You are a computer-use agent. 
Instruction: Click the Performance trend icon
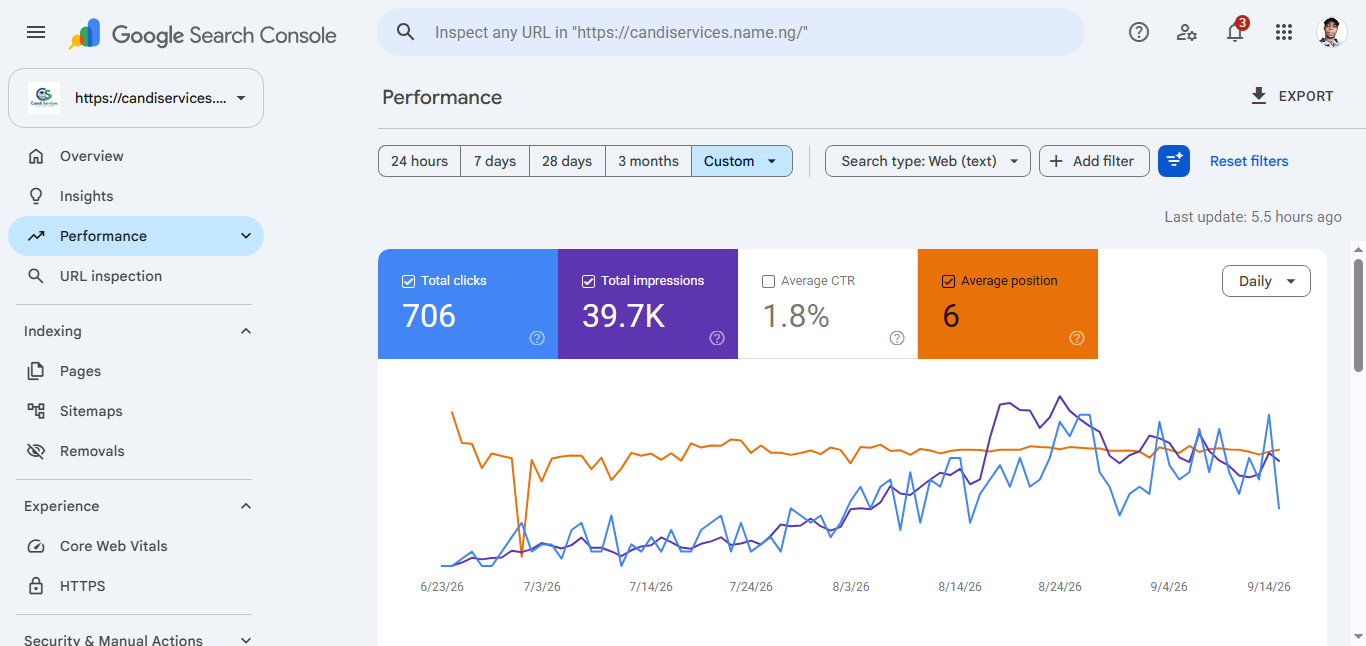click(36, 236)
